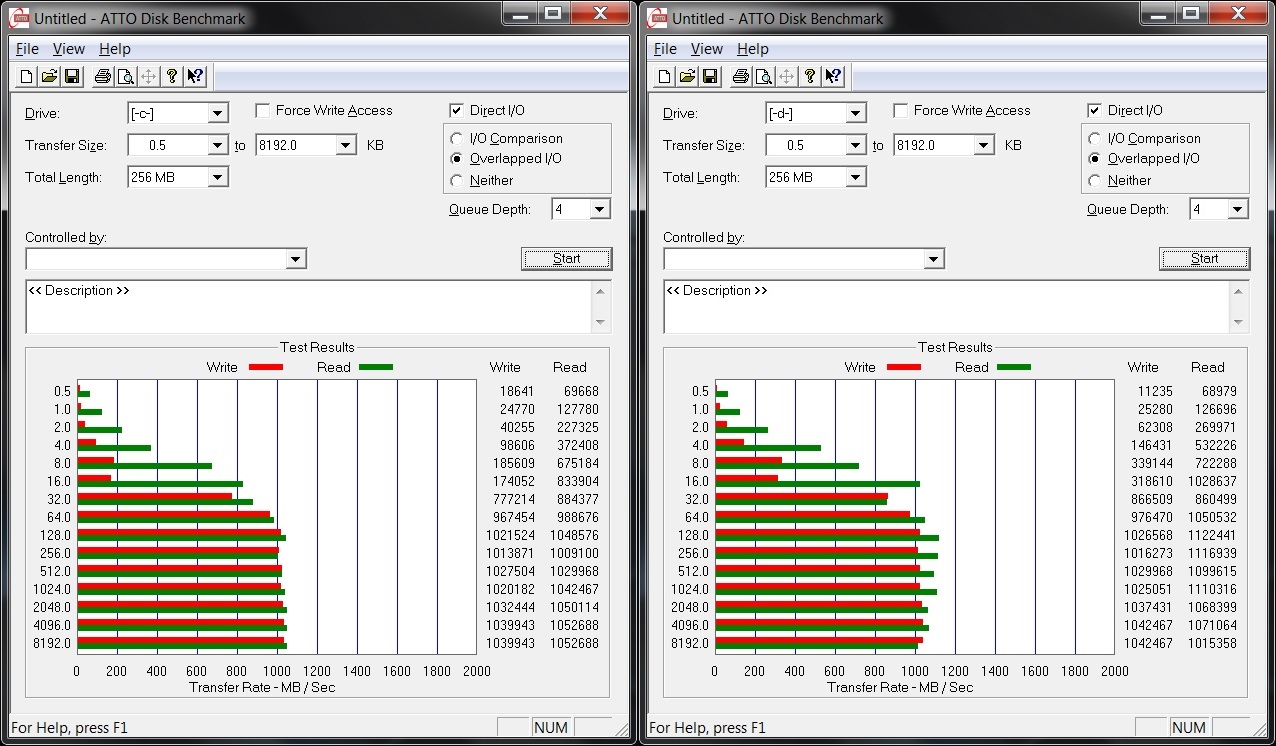Activate the context help pointer icon in drive D window

833,76
